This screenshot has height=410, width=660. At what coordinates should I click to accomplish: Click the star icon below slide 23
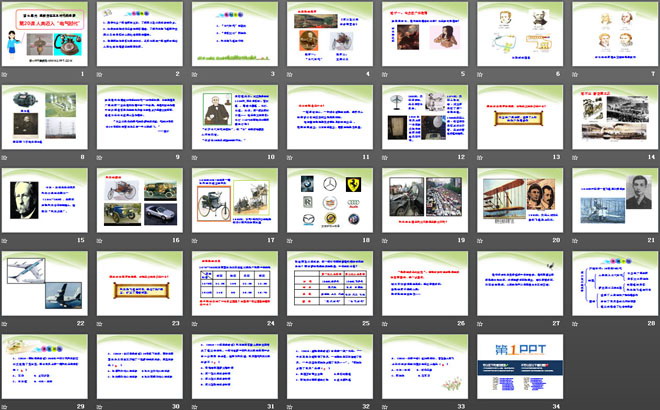[101, 323]
